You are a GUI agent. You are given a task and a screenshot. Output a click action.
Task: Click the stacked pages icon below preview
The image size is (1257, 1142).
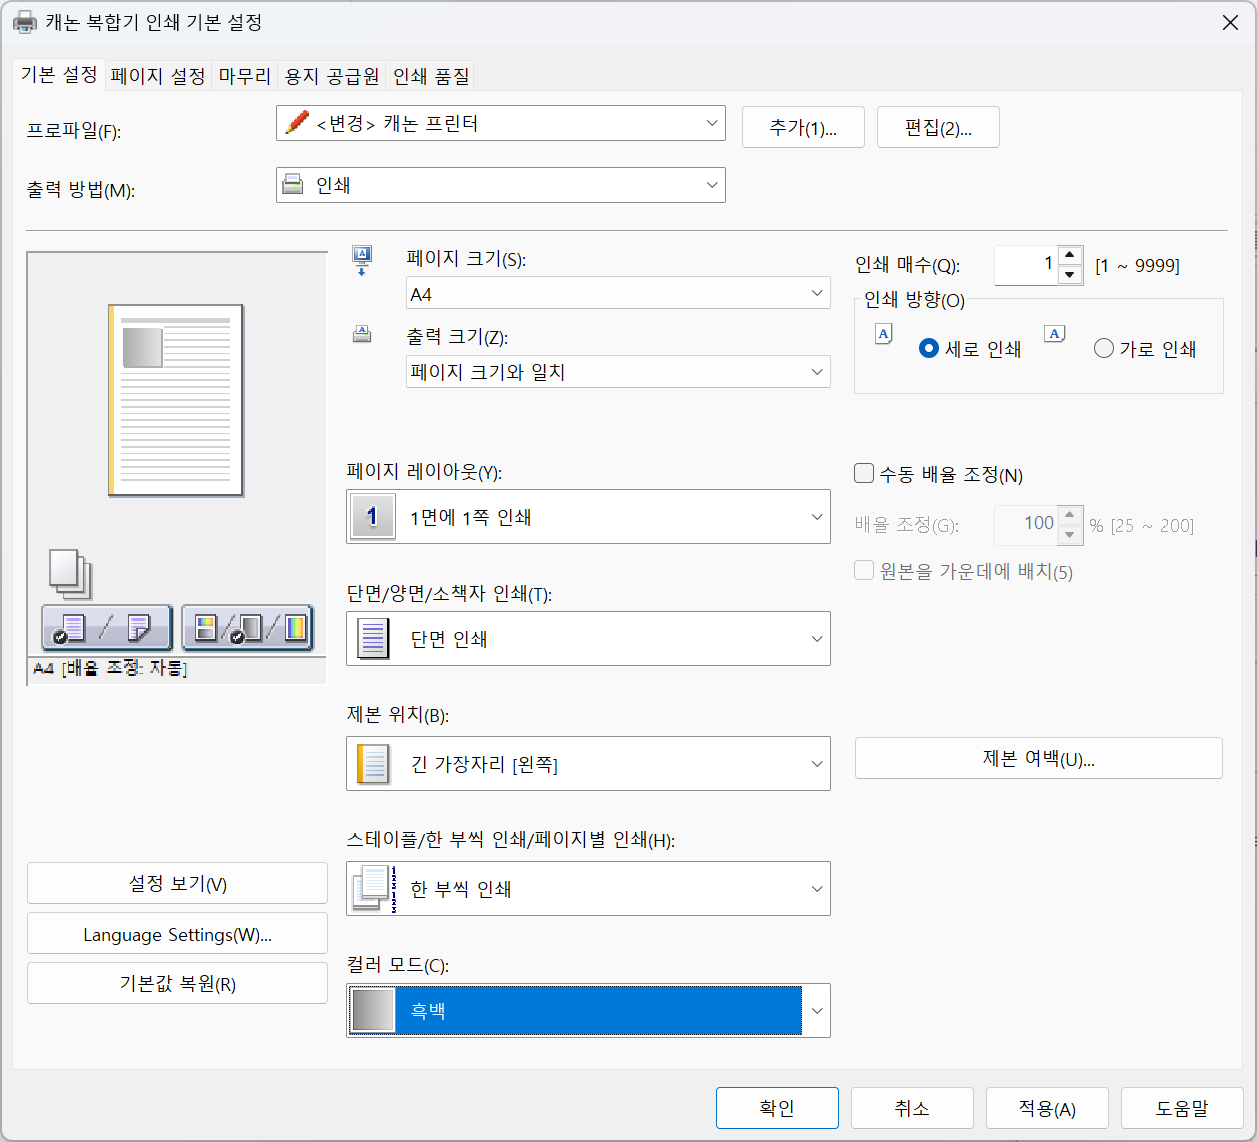click(70, 573)
